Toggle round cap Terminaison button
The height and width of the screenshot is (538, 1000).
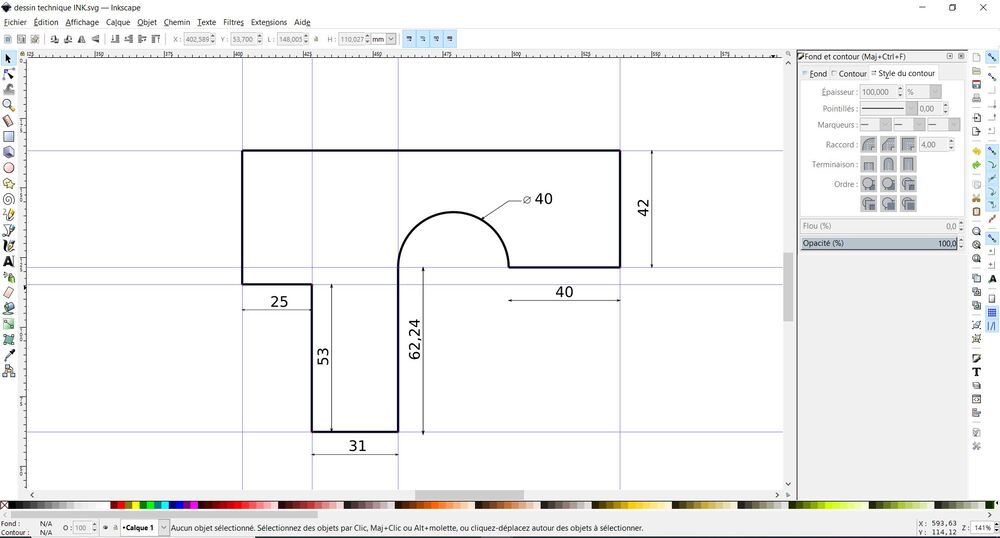coord(888,164)
